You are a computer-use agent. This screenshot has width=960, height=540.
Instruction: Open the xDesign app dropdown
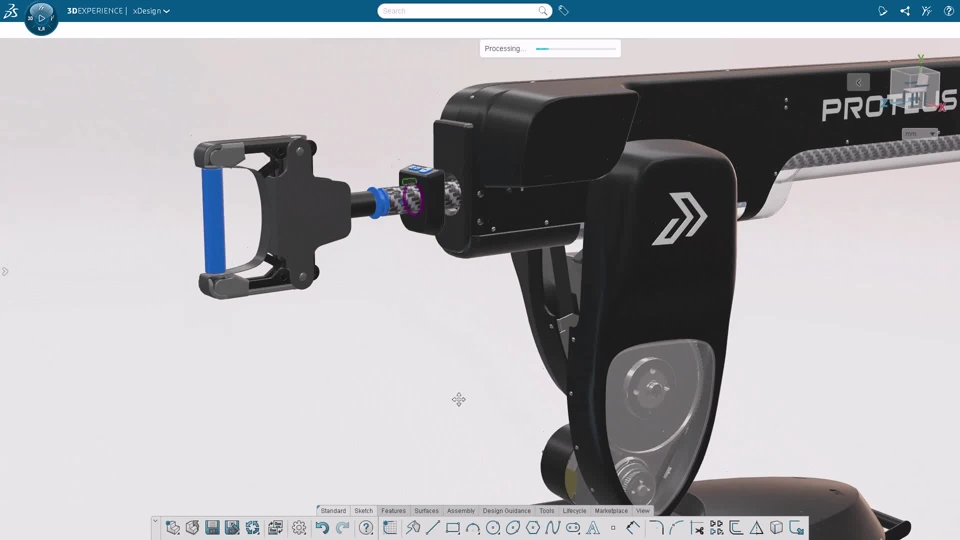coord(151,11)
